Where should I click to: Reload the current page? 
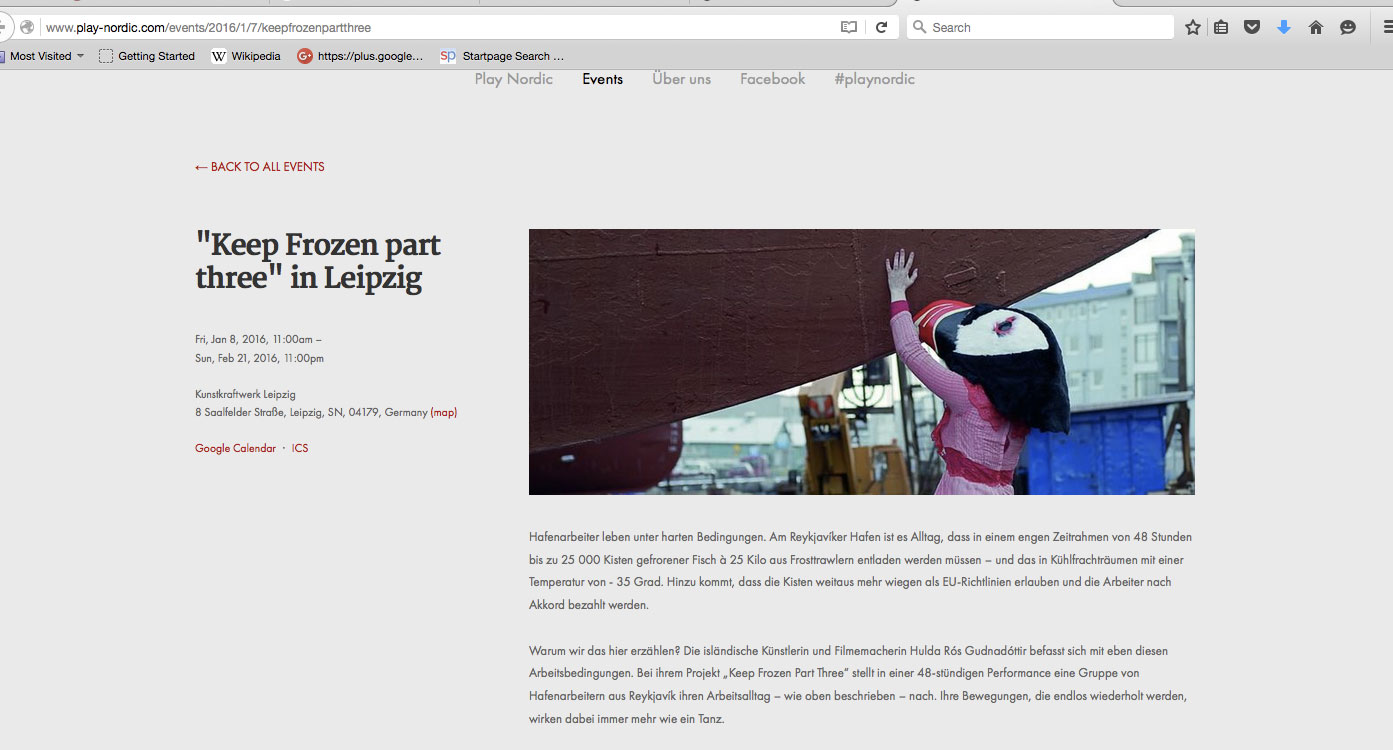click(x=881, y=28)
